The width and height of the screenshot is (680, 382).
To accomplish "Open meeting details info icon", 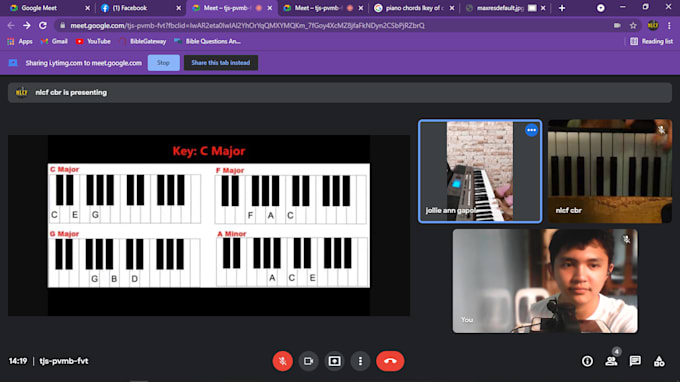I will (x=587, y=361).
